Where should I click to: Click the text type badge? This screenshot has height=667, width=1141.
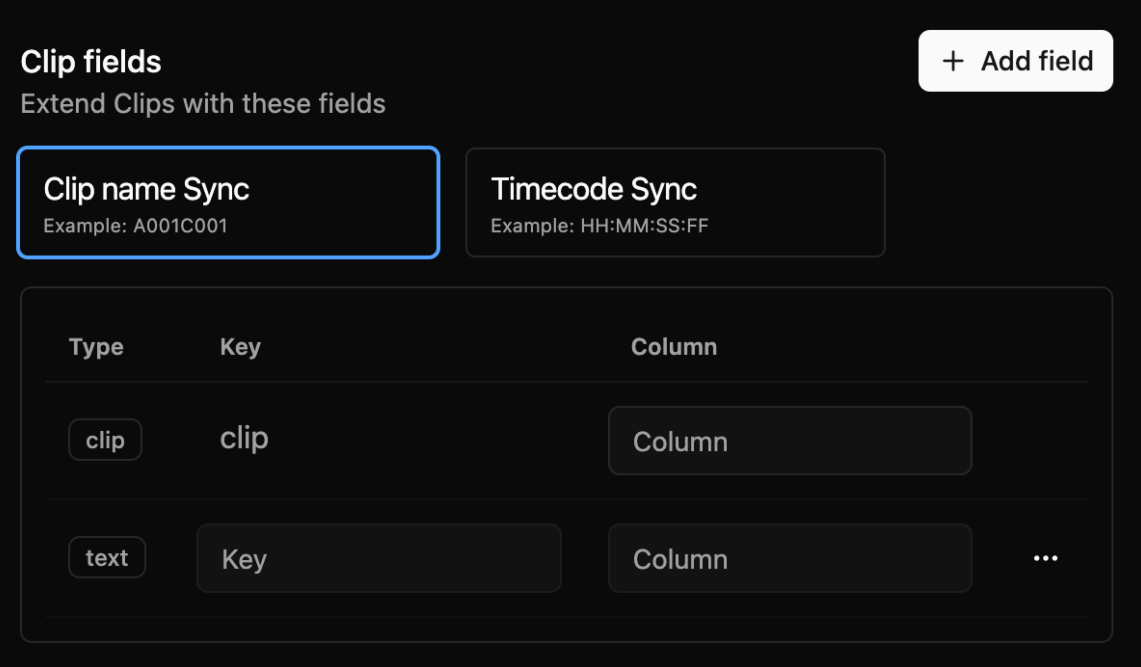(x=107, y=558)
